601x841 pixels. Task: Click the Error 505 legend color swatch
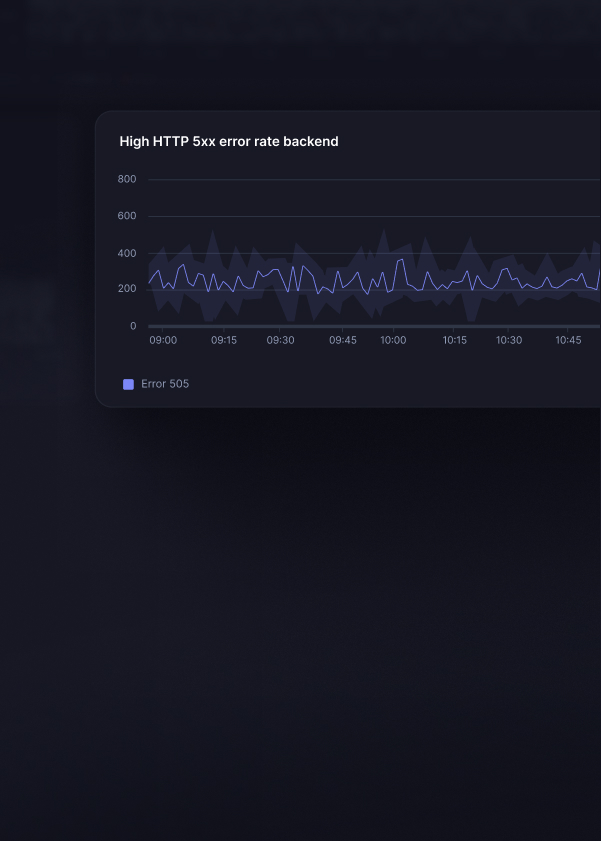point(128,384)
